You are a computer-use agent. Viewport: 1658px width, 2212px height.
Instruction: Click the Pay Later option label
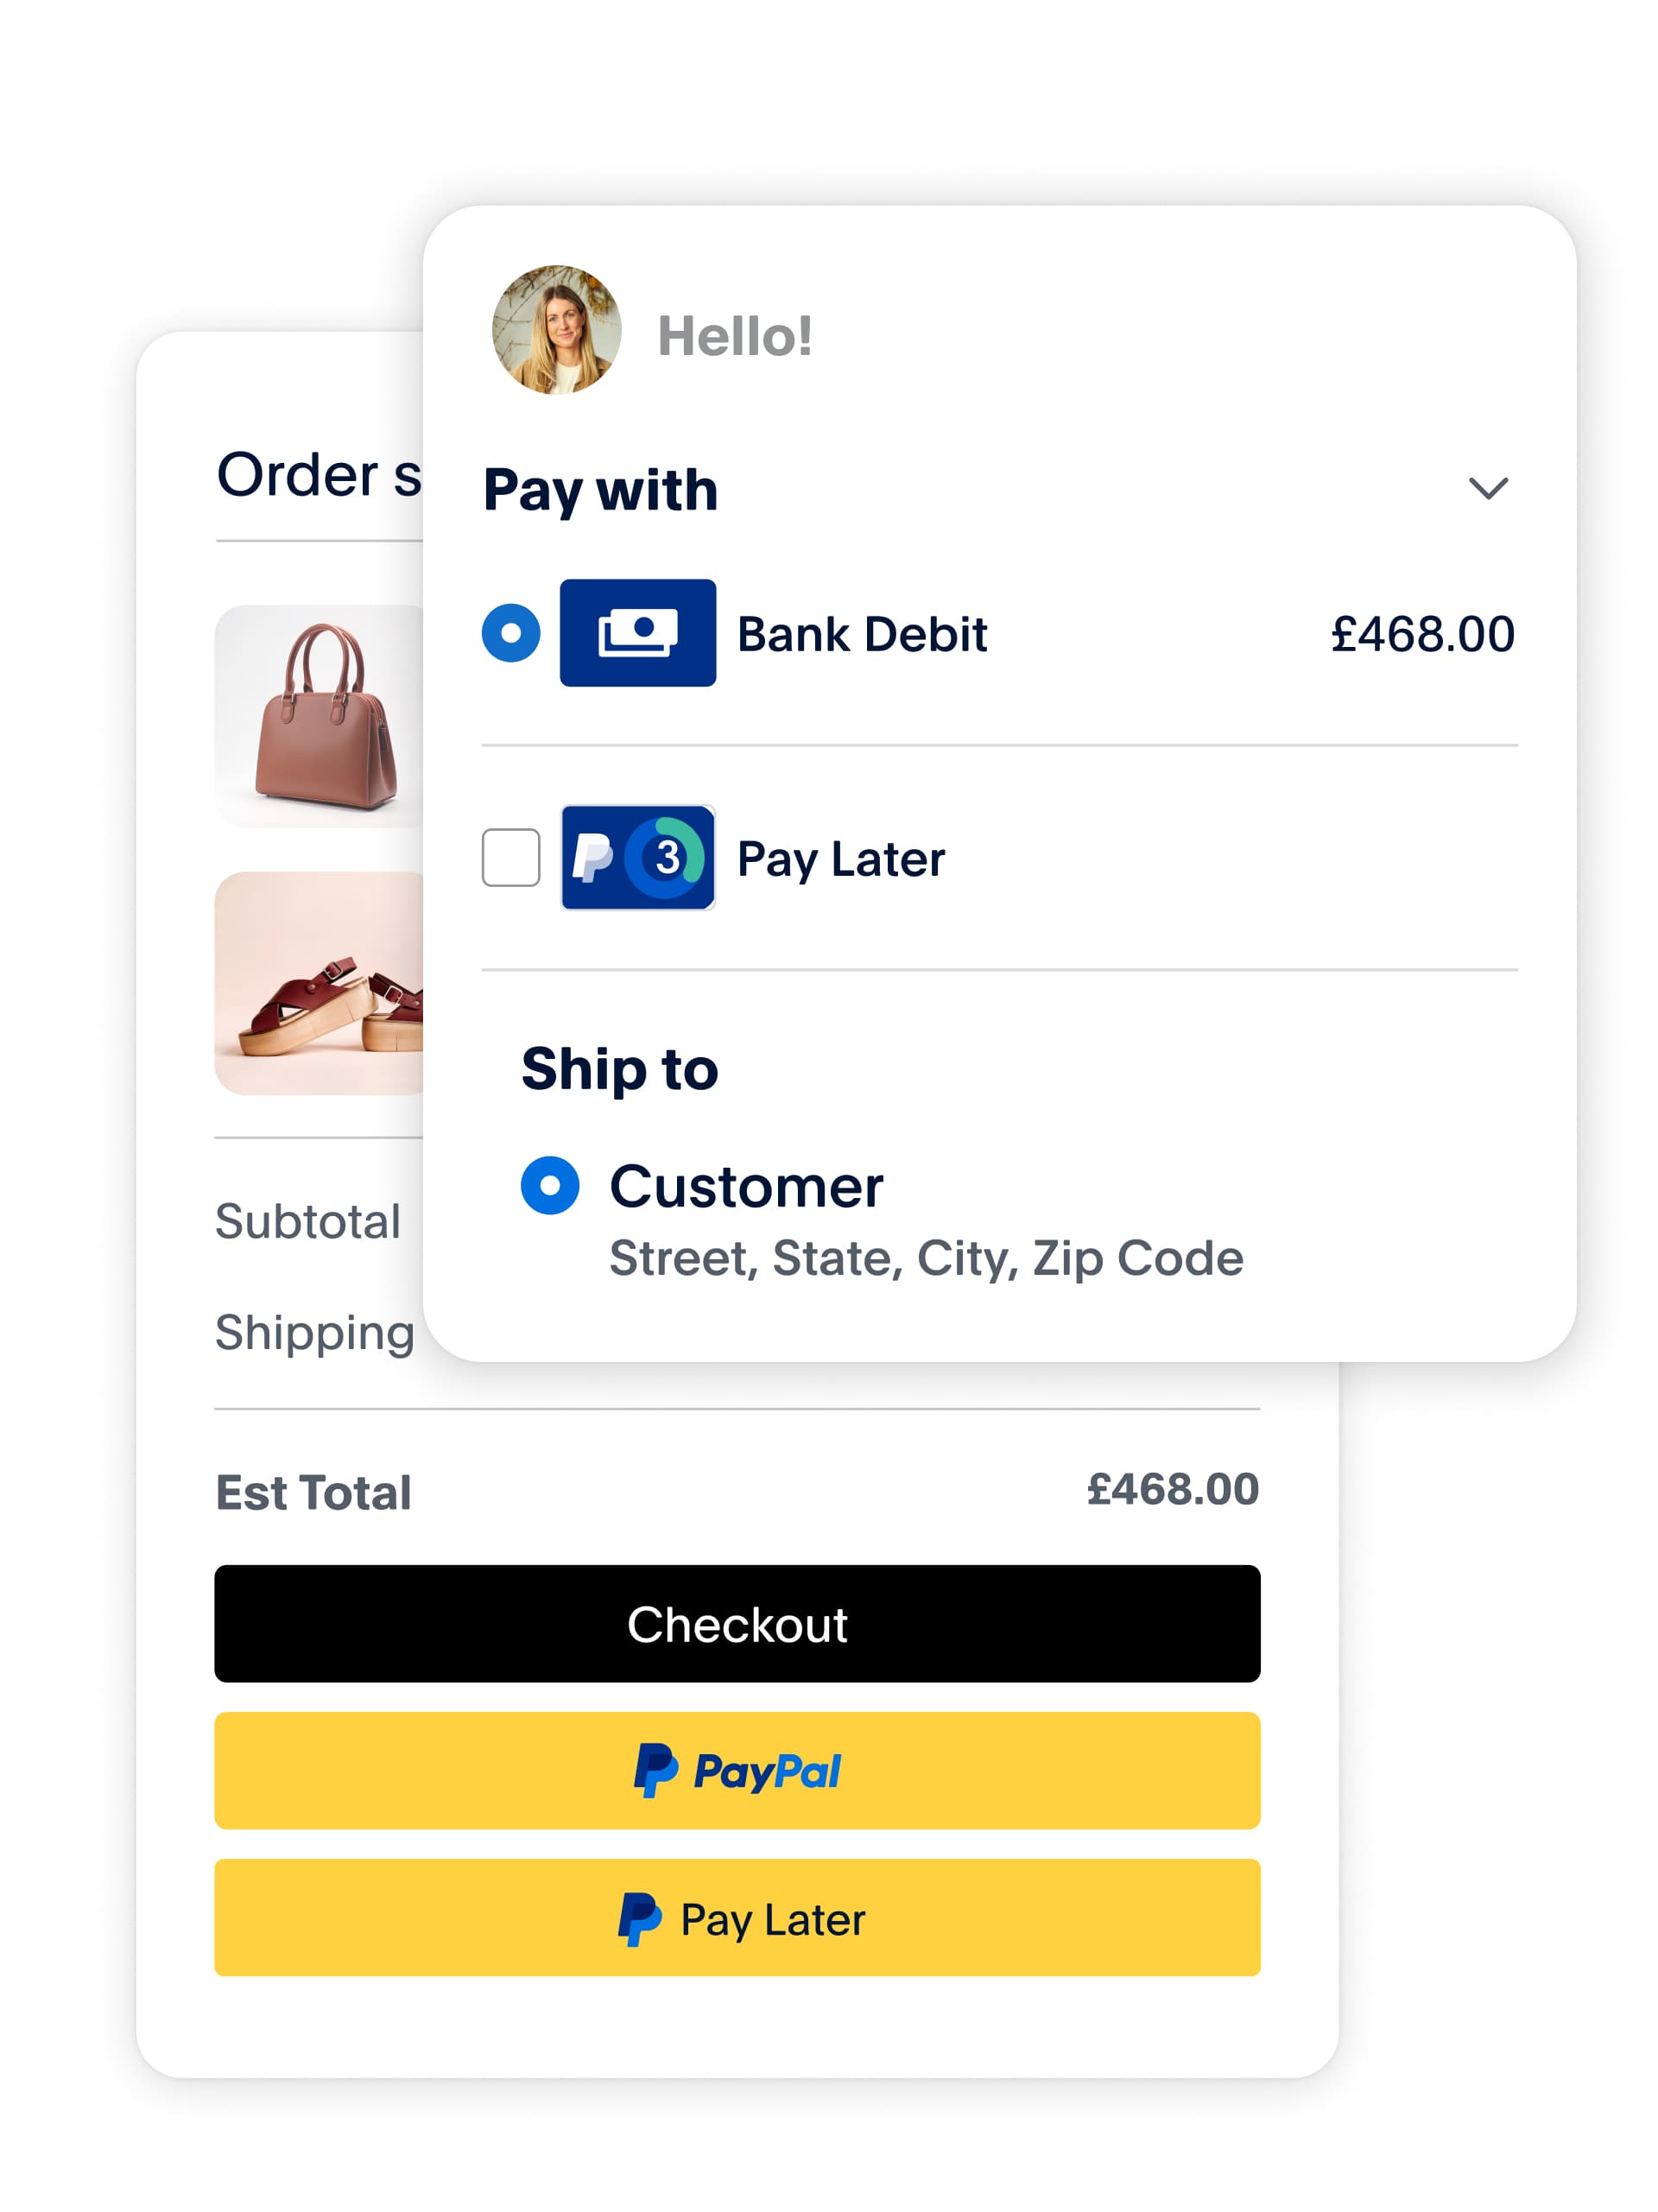click(840, 859)
